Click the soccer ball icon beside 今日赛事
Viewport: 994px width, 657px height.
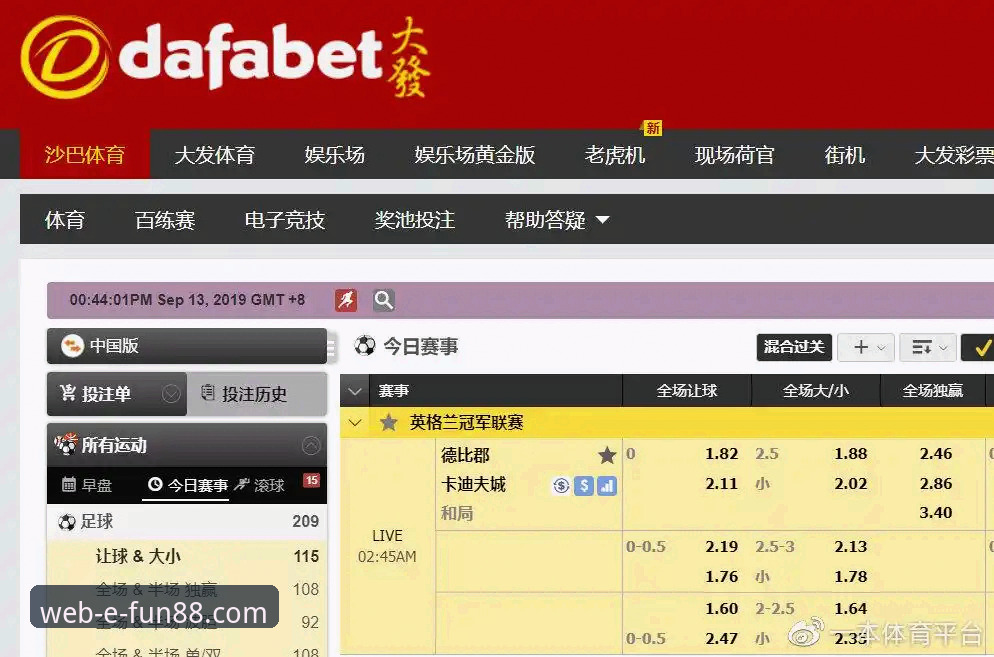[365, 346]
